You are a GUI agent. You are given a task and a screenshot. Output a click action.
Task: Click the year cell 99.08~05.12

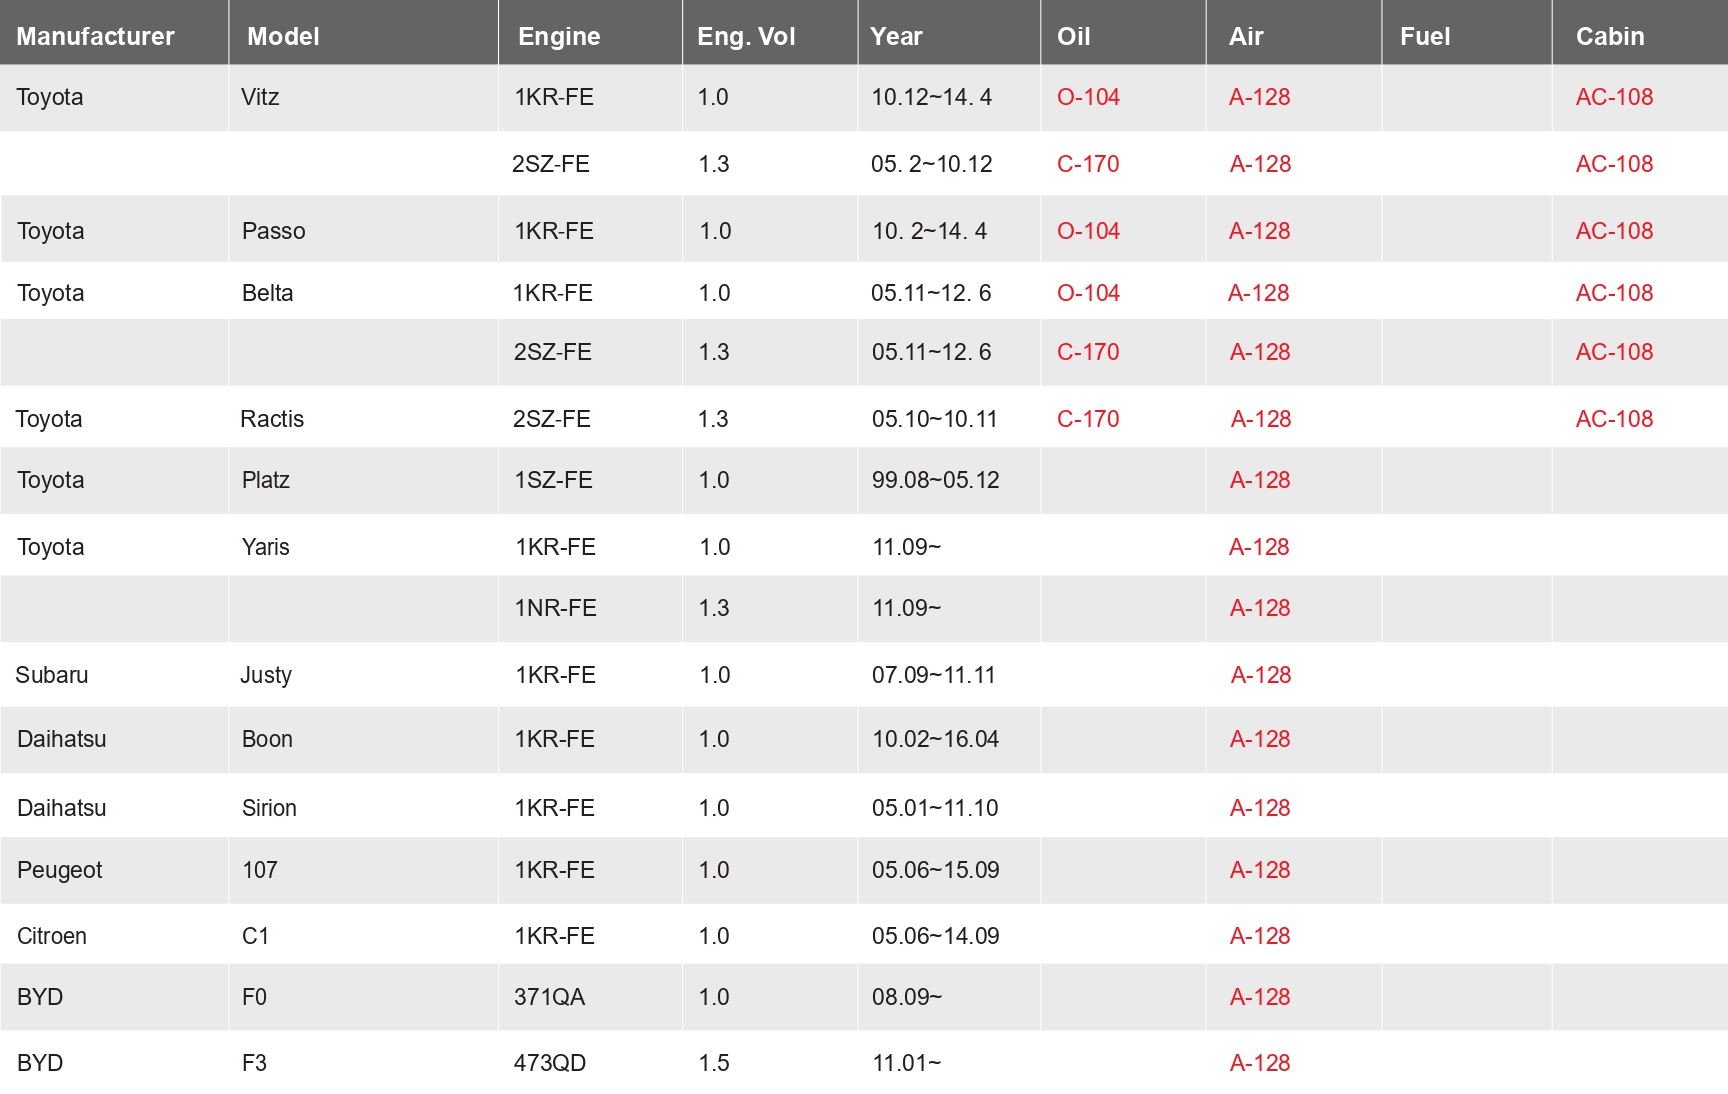935,480
